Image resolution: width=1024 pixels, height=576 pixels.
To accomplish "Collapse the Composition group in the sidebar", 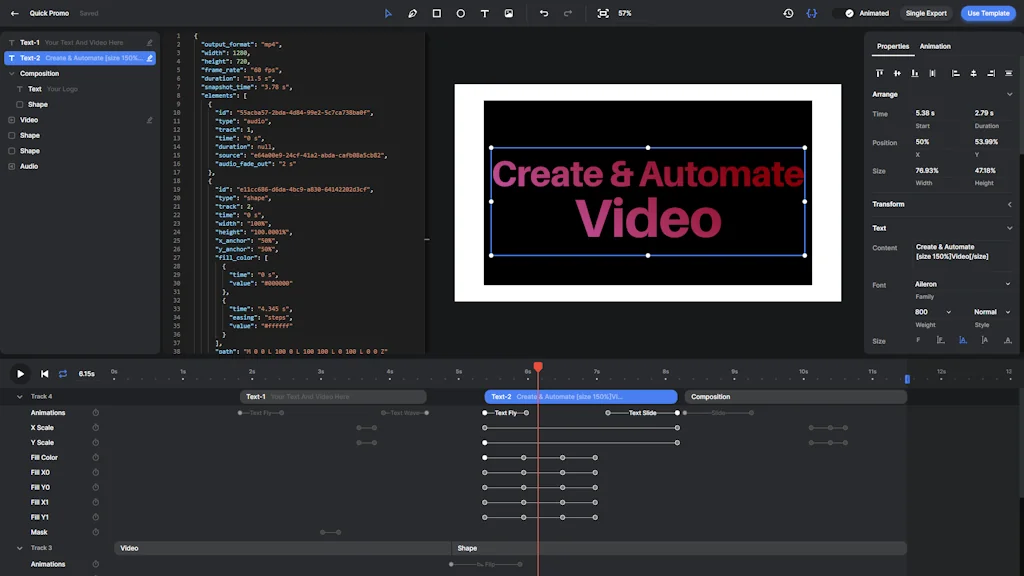I will 10,73.
